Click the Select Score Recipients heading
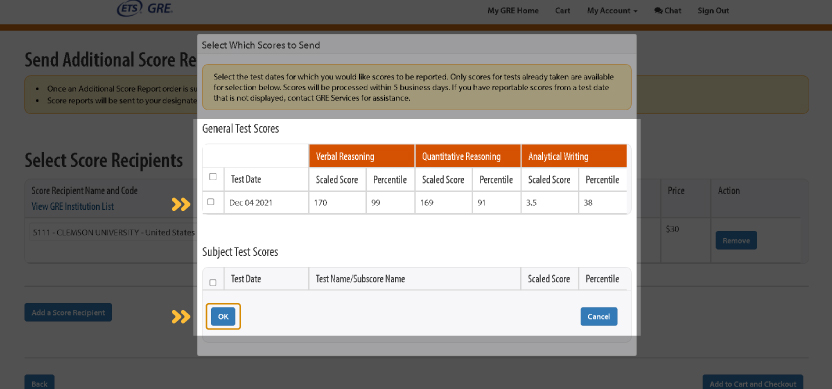 [103, 160]
